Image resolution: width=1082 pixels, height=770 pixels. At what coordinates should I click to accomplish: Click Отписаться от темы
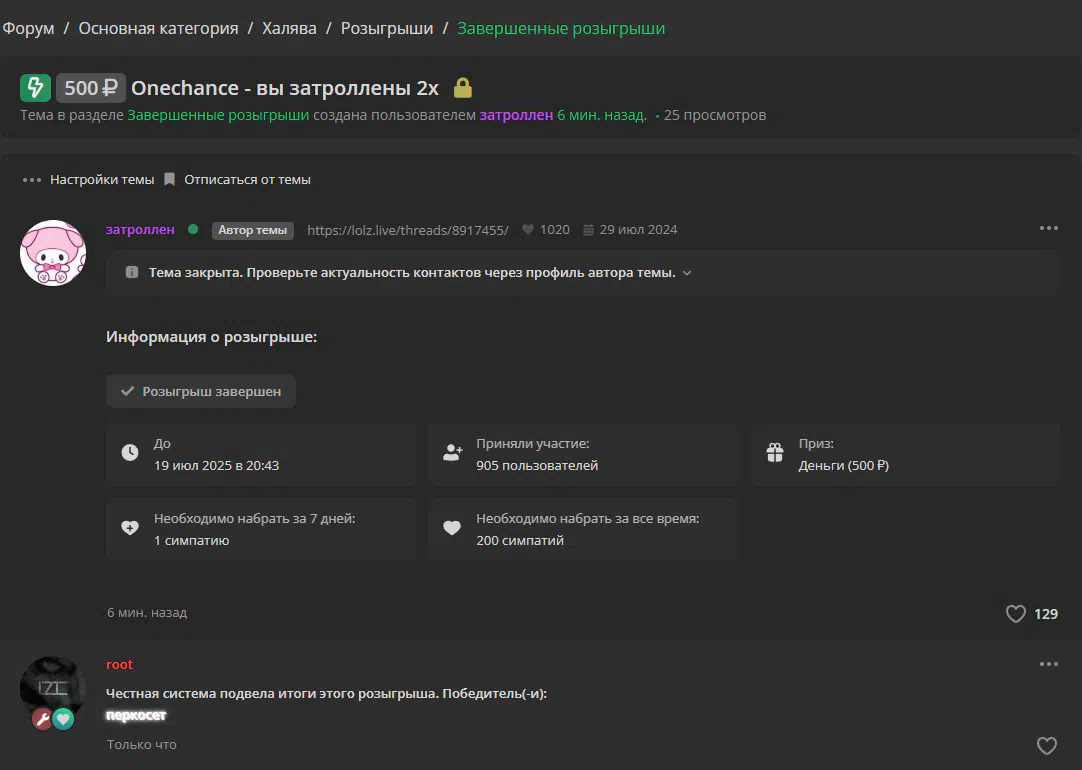[247, 179]
